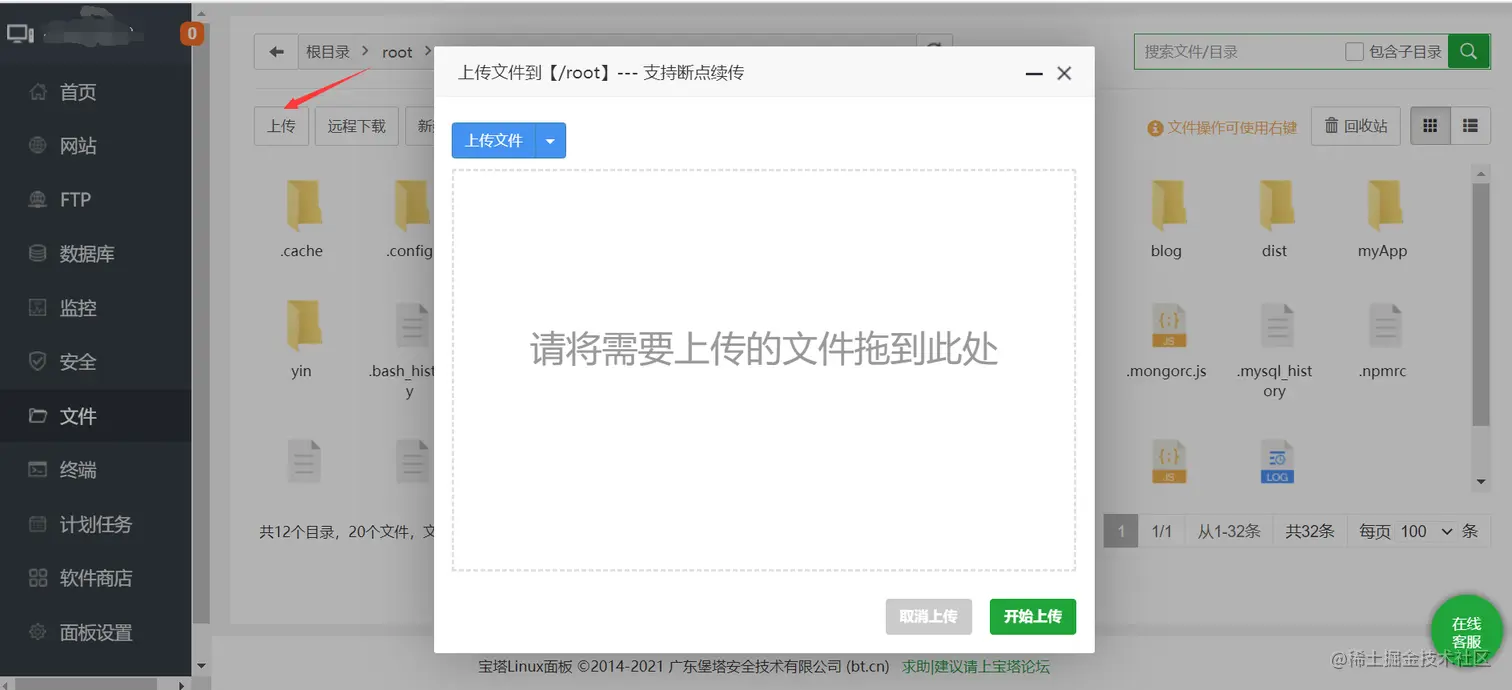Select the .npmrc file
The width and height of the screenshot is (1512, 690).
point(1382,340)
